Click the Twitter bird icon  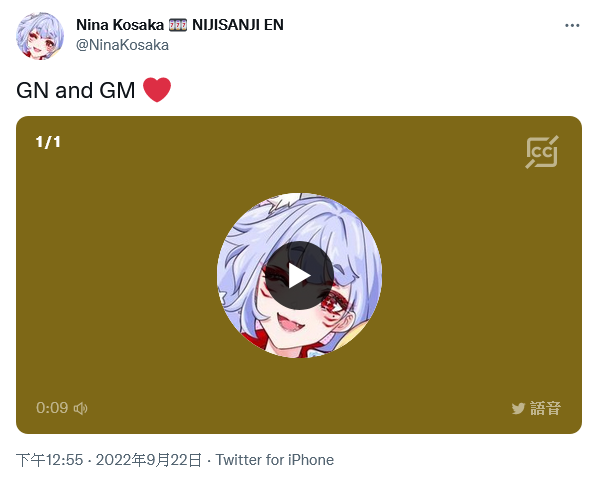(518, 408)
